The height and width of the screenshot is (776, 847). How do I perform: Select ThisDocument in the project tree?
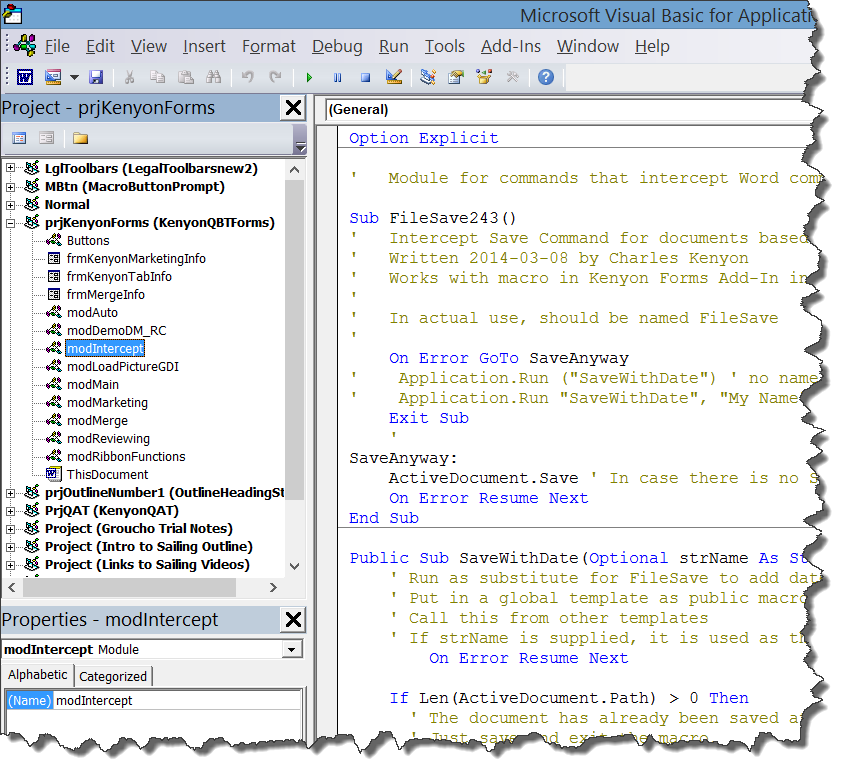[107, 475]
